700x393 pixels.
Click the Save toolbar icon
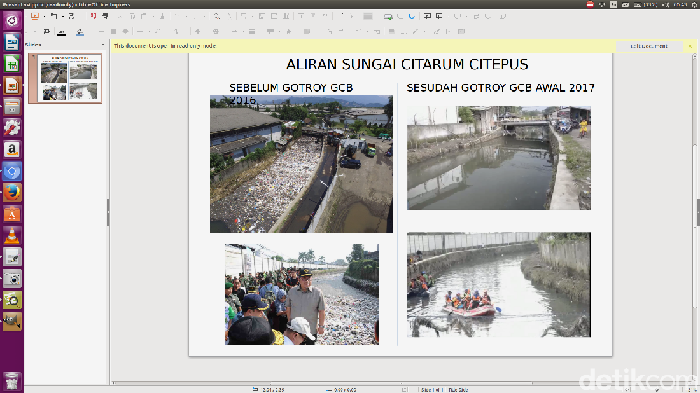(71, 17)
